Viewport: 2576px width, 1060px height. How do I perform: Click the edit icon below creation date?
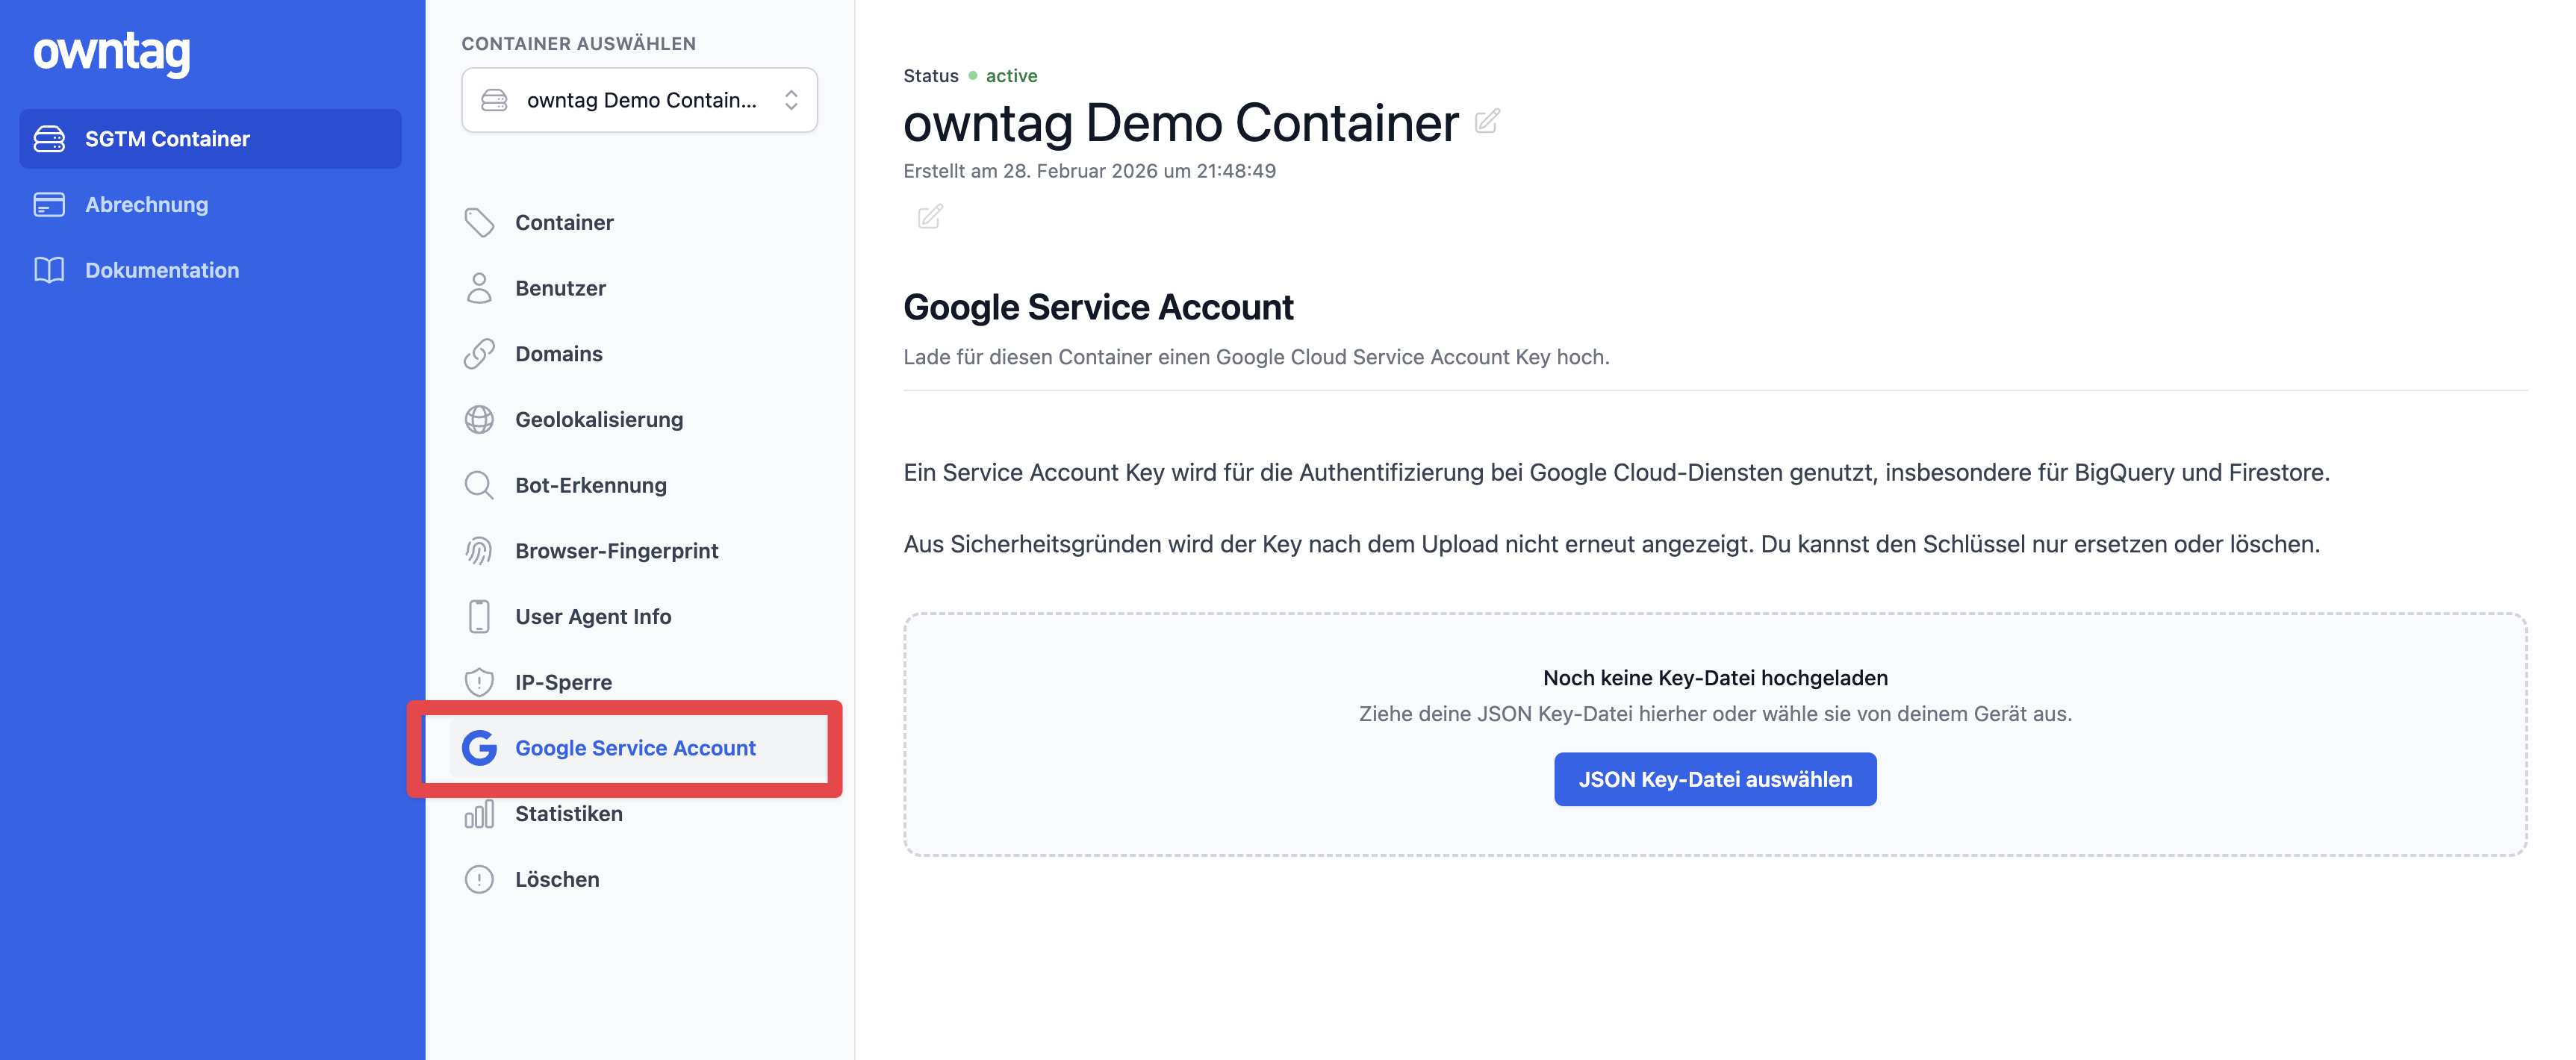point(929,216)
